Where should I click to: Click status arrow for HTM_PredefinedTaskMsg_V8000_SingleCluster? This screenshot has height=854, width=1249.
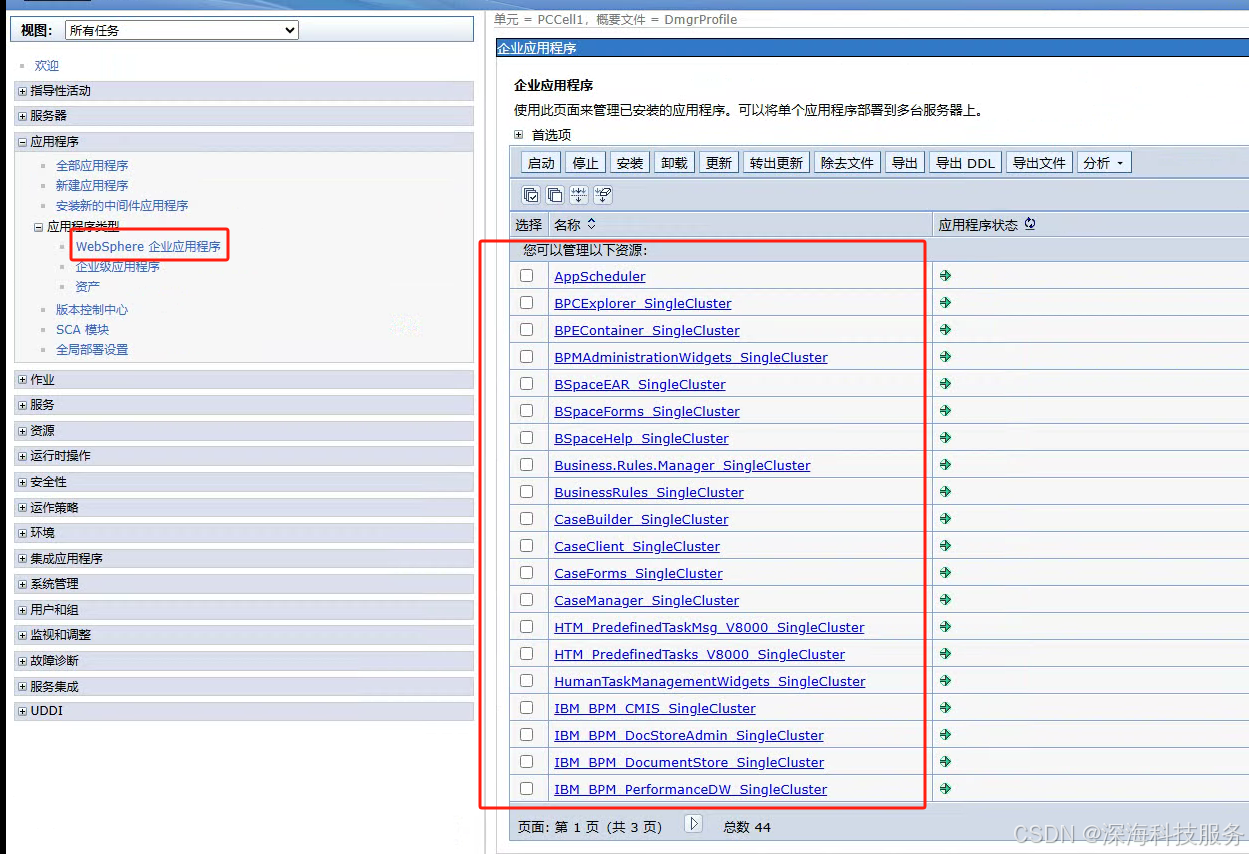coord(945,626)
